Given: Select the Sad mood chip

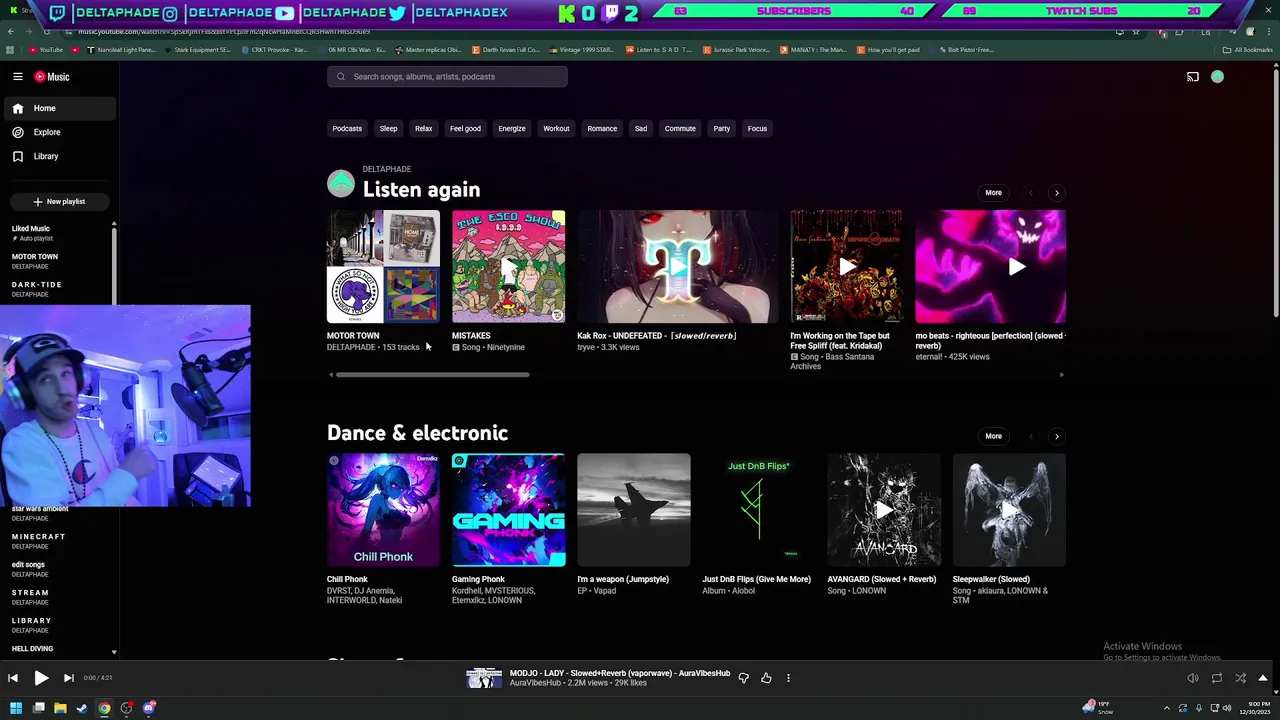Looking at the screenshot, I should tap(641, 128).
